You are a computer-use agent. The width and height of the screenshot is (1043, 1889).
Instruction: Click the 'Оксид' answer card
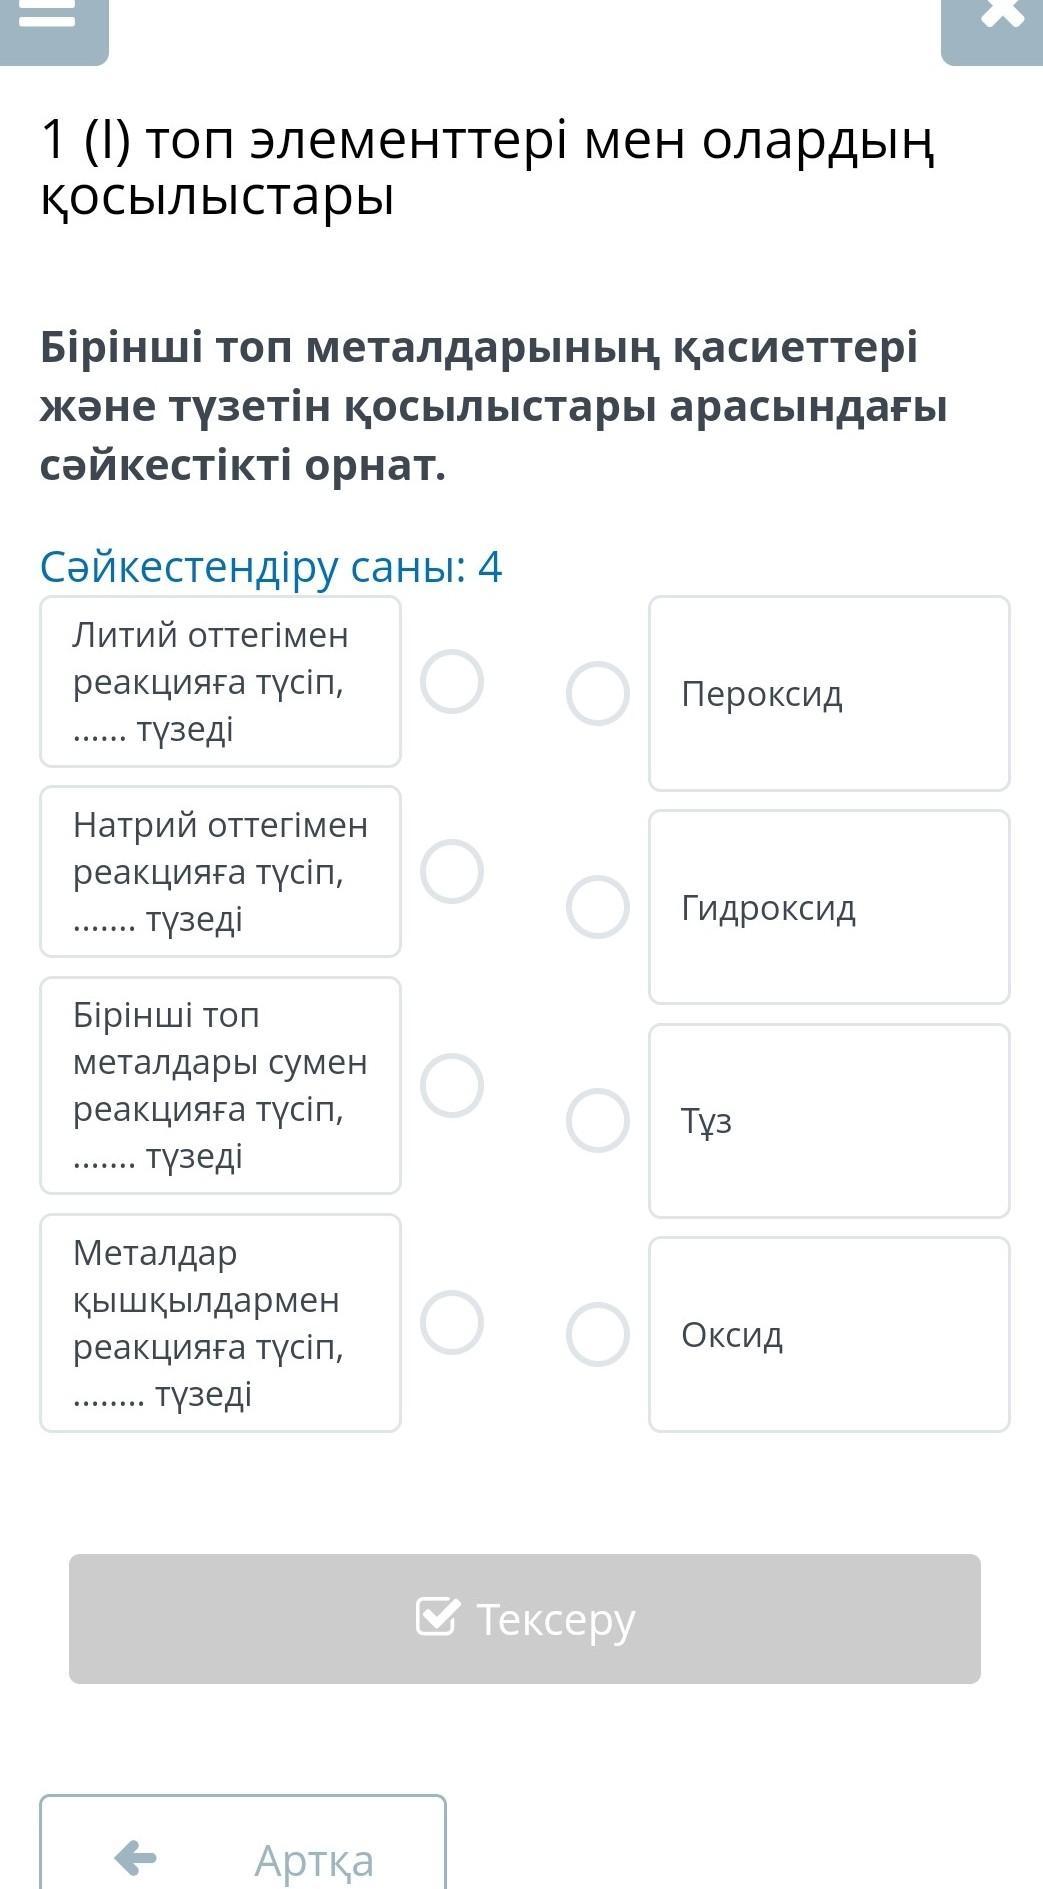pyautogui.click(x=829, y=1334)
